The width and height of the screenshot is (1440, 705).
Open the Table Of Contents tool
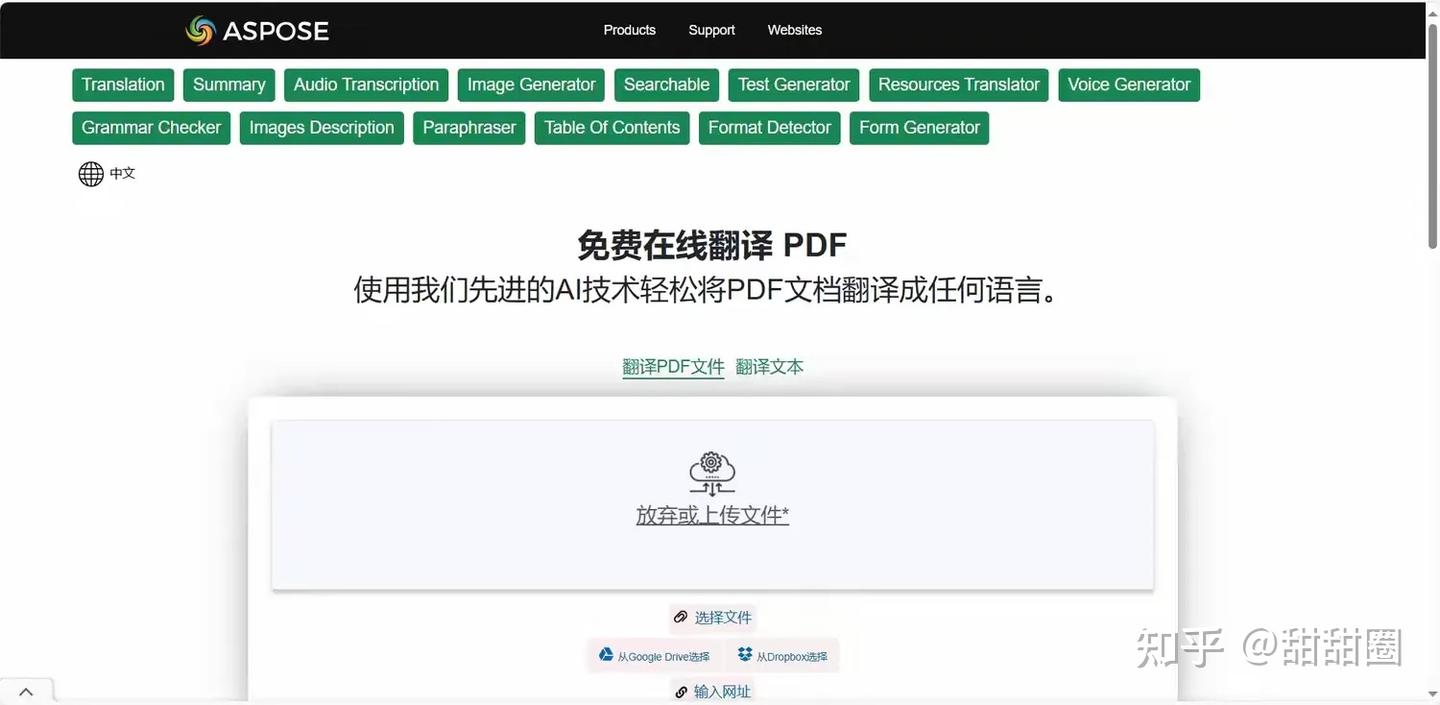click(x=612, y=128)
